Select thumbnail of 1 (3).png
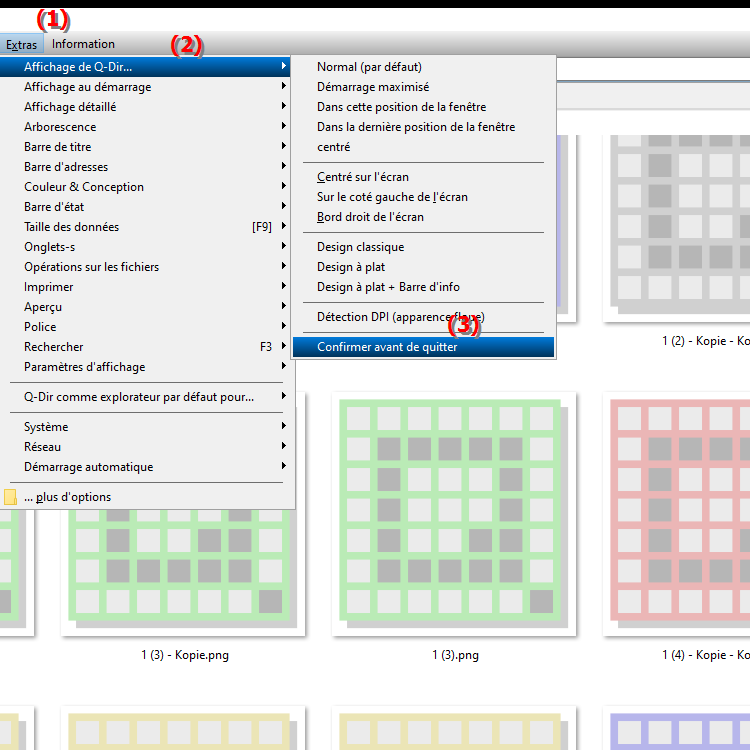The image size is (750, 750). click(x=454, y=514)
